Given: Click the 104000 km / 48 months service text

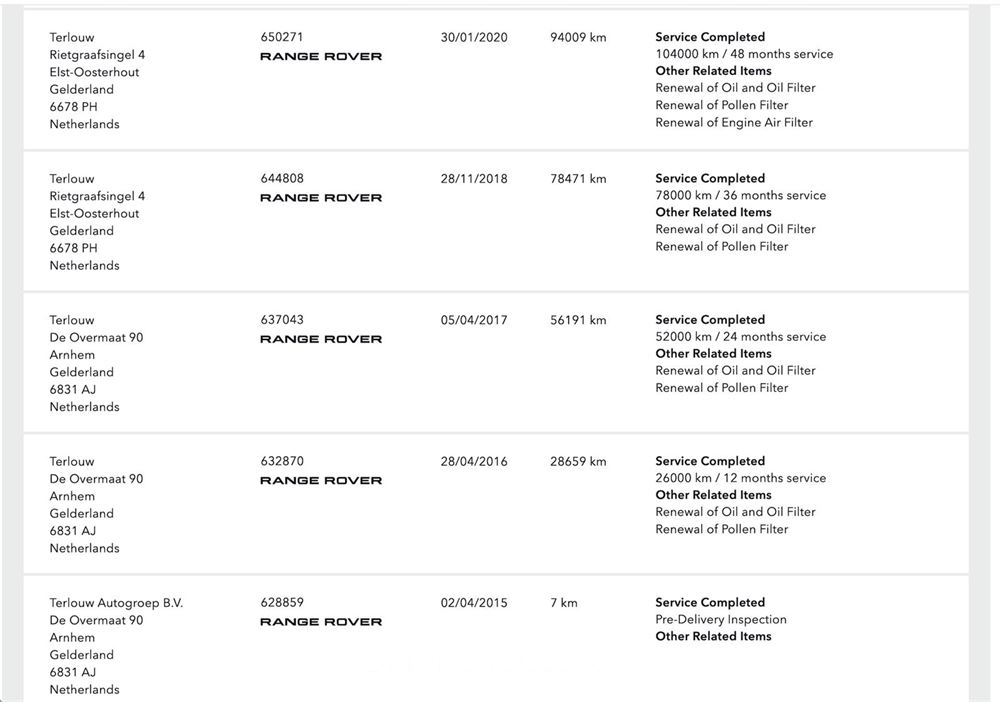Looking at the screenshot, I should 744,54.
